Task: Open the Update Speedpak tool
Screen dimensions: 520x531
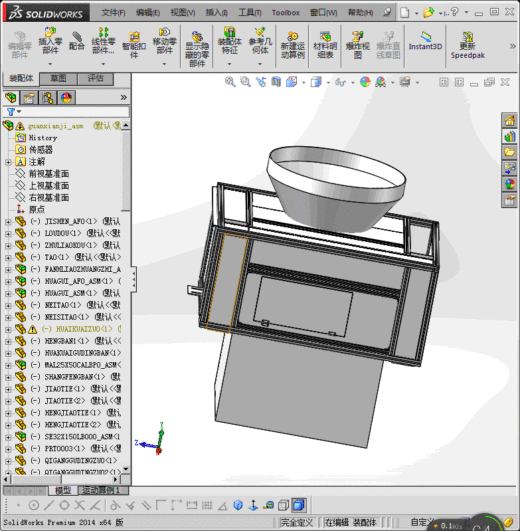Action: click(468, 45)
